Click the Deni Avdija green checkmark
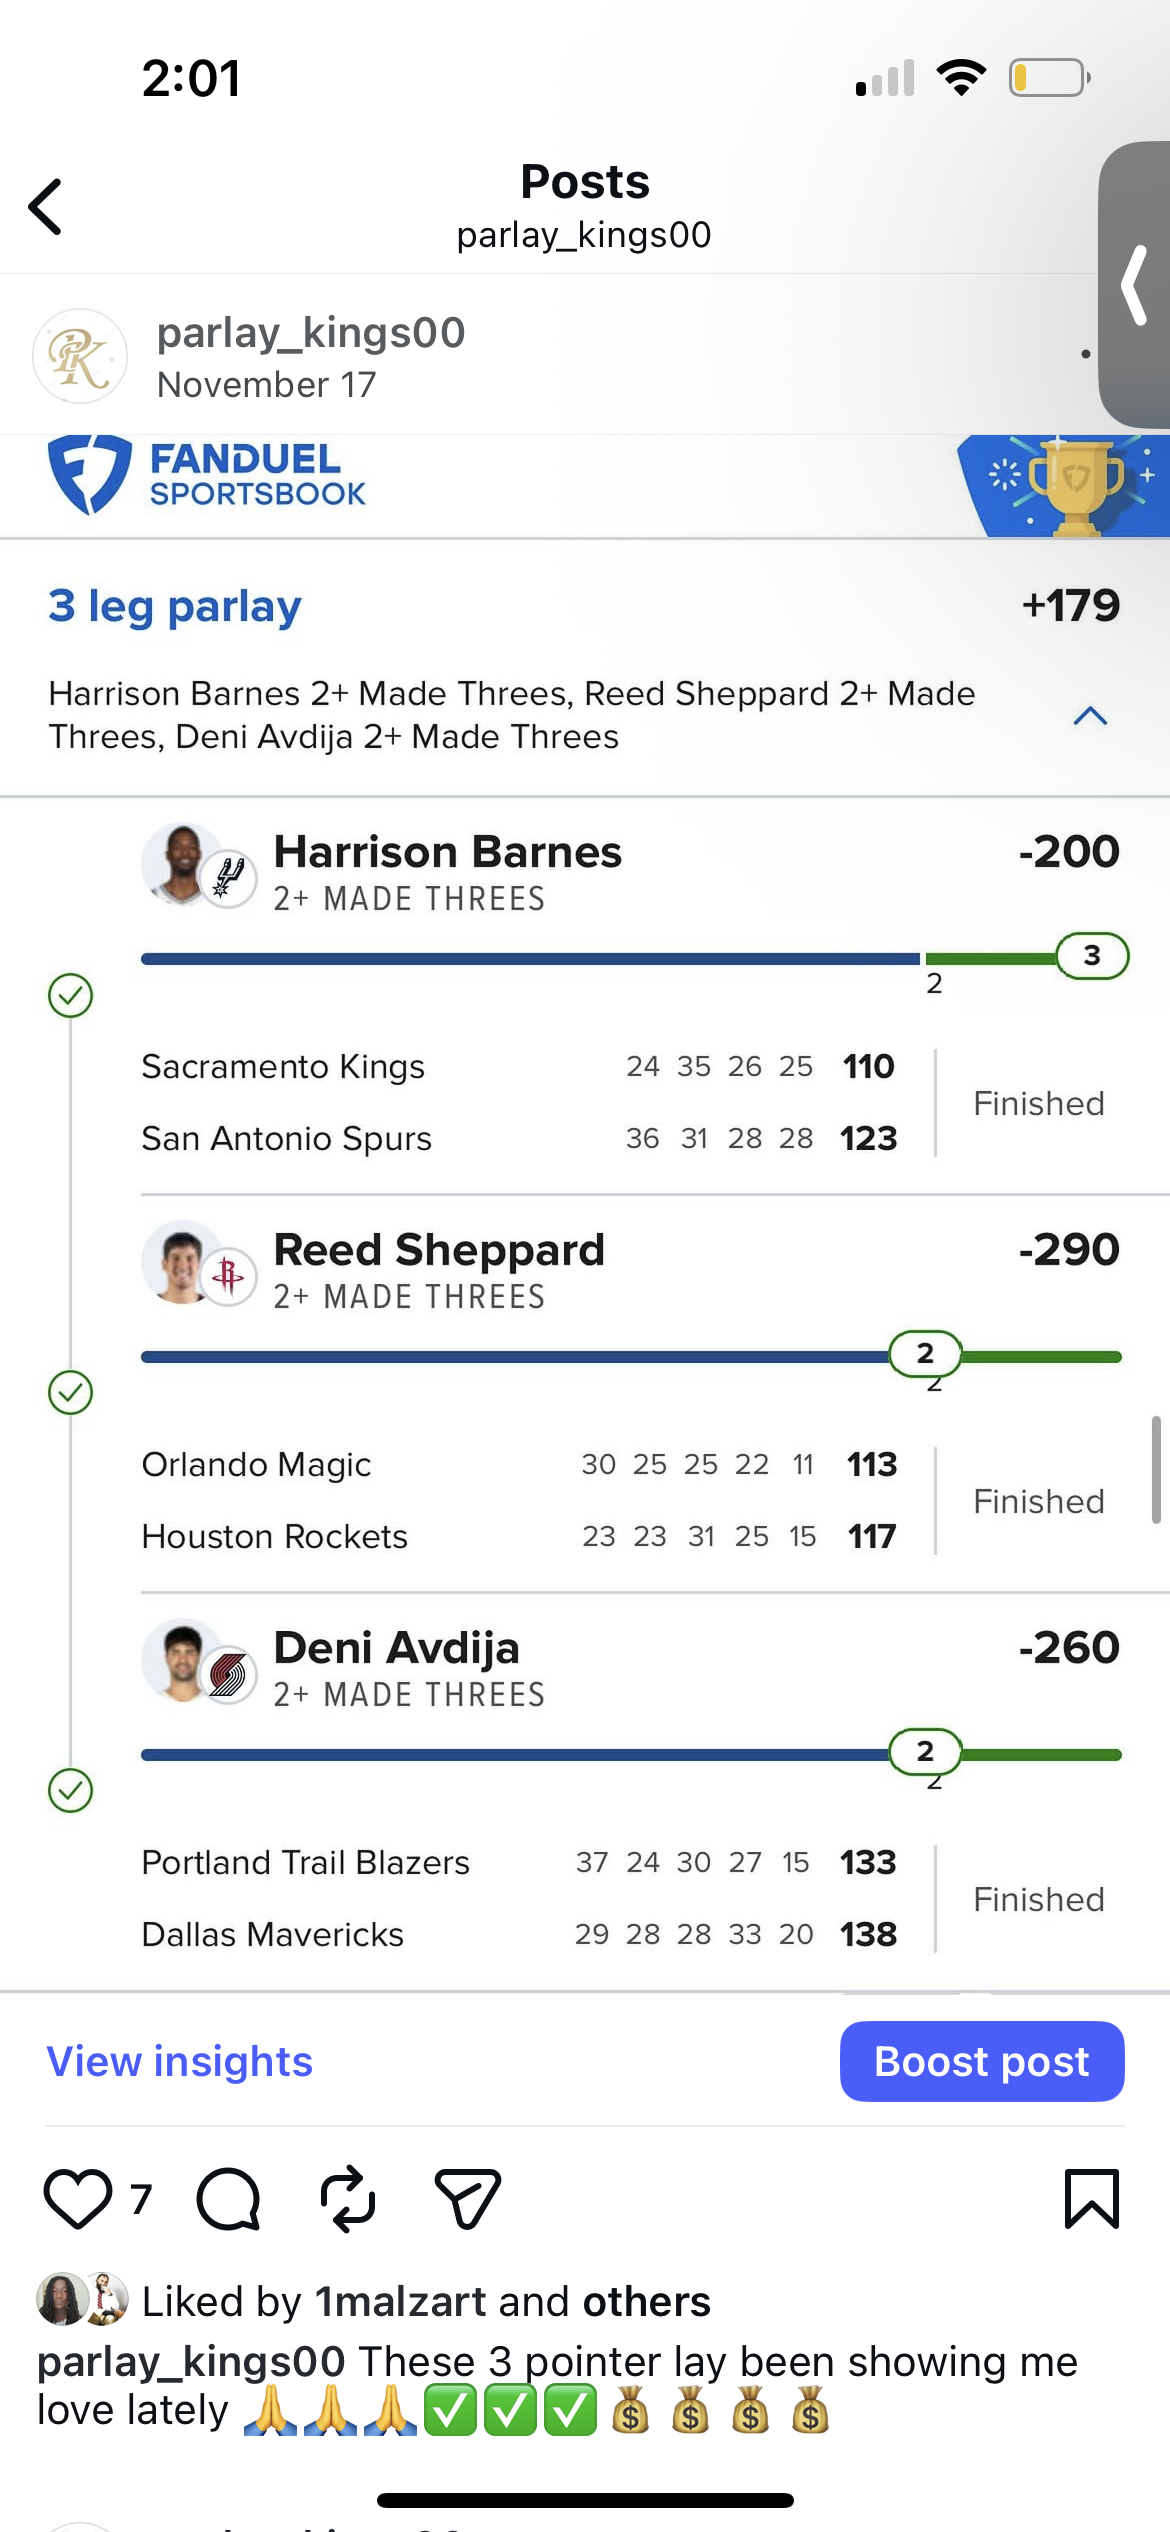Image resolution: width=1170 pixels, height=2532 pixels. tap(71, 1790)
